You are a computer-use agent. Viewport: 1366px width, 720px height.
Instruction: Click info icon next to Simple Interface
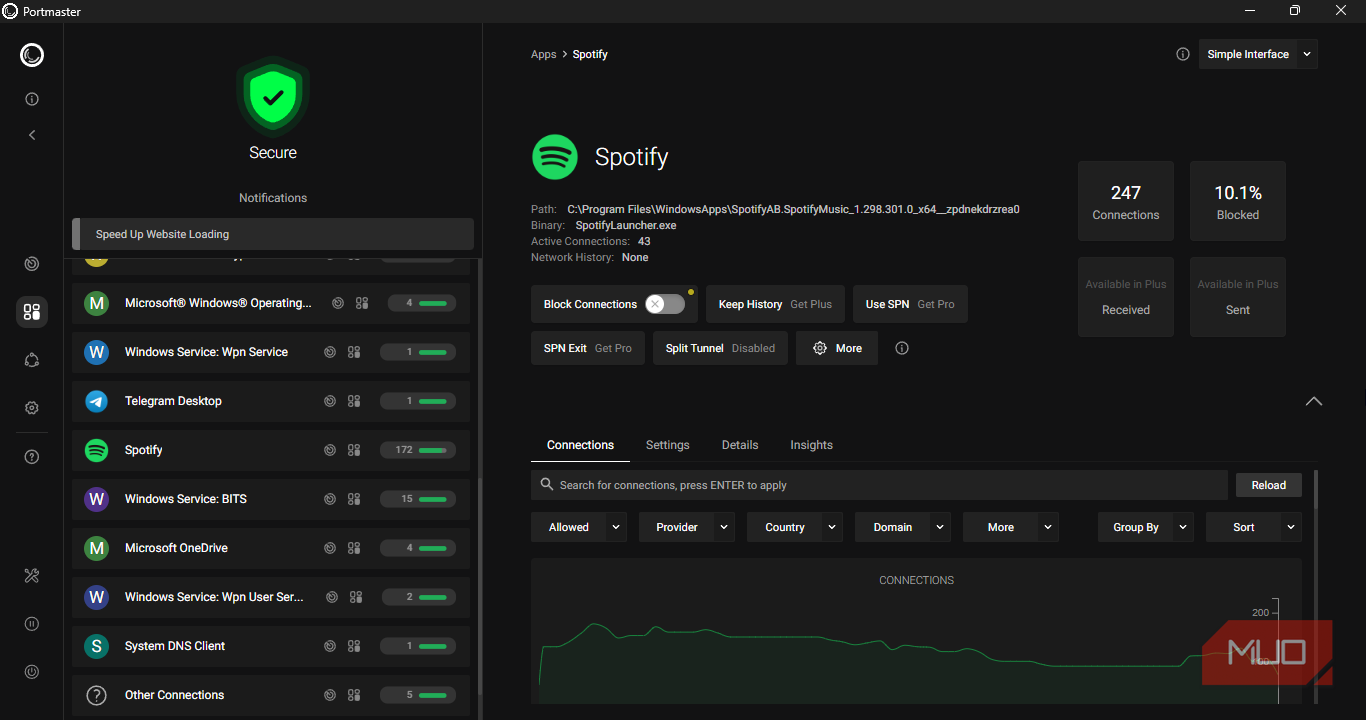click(1183, 54)
